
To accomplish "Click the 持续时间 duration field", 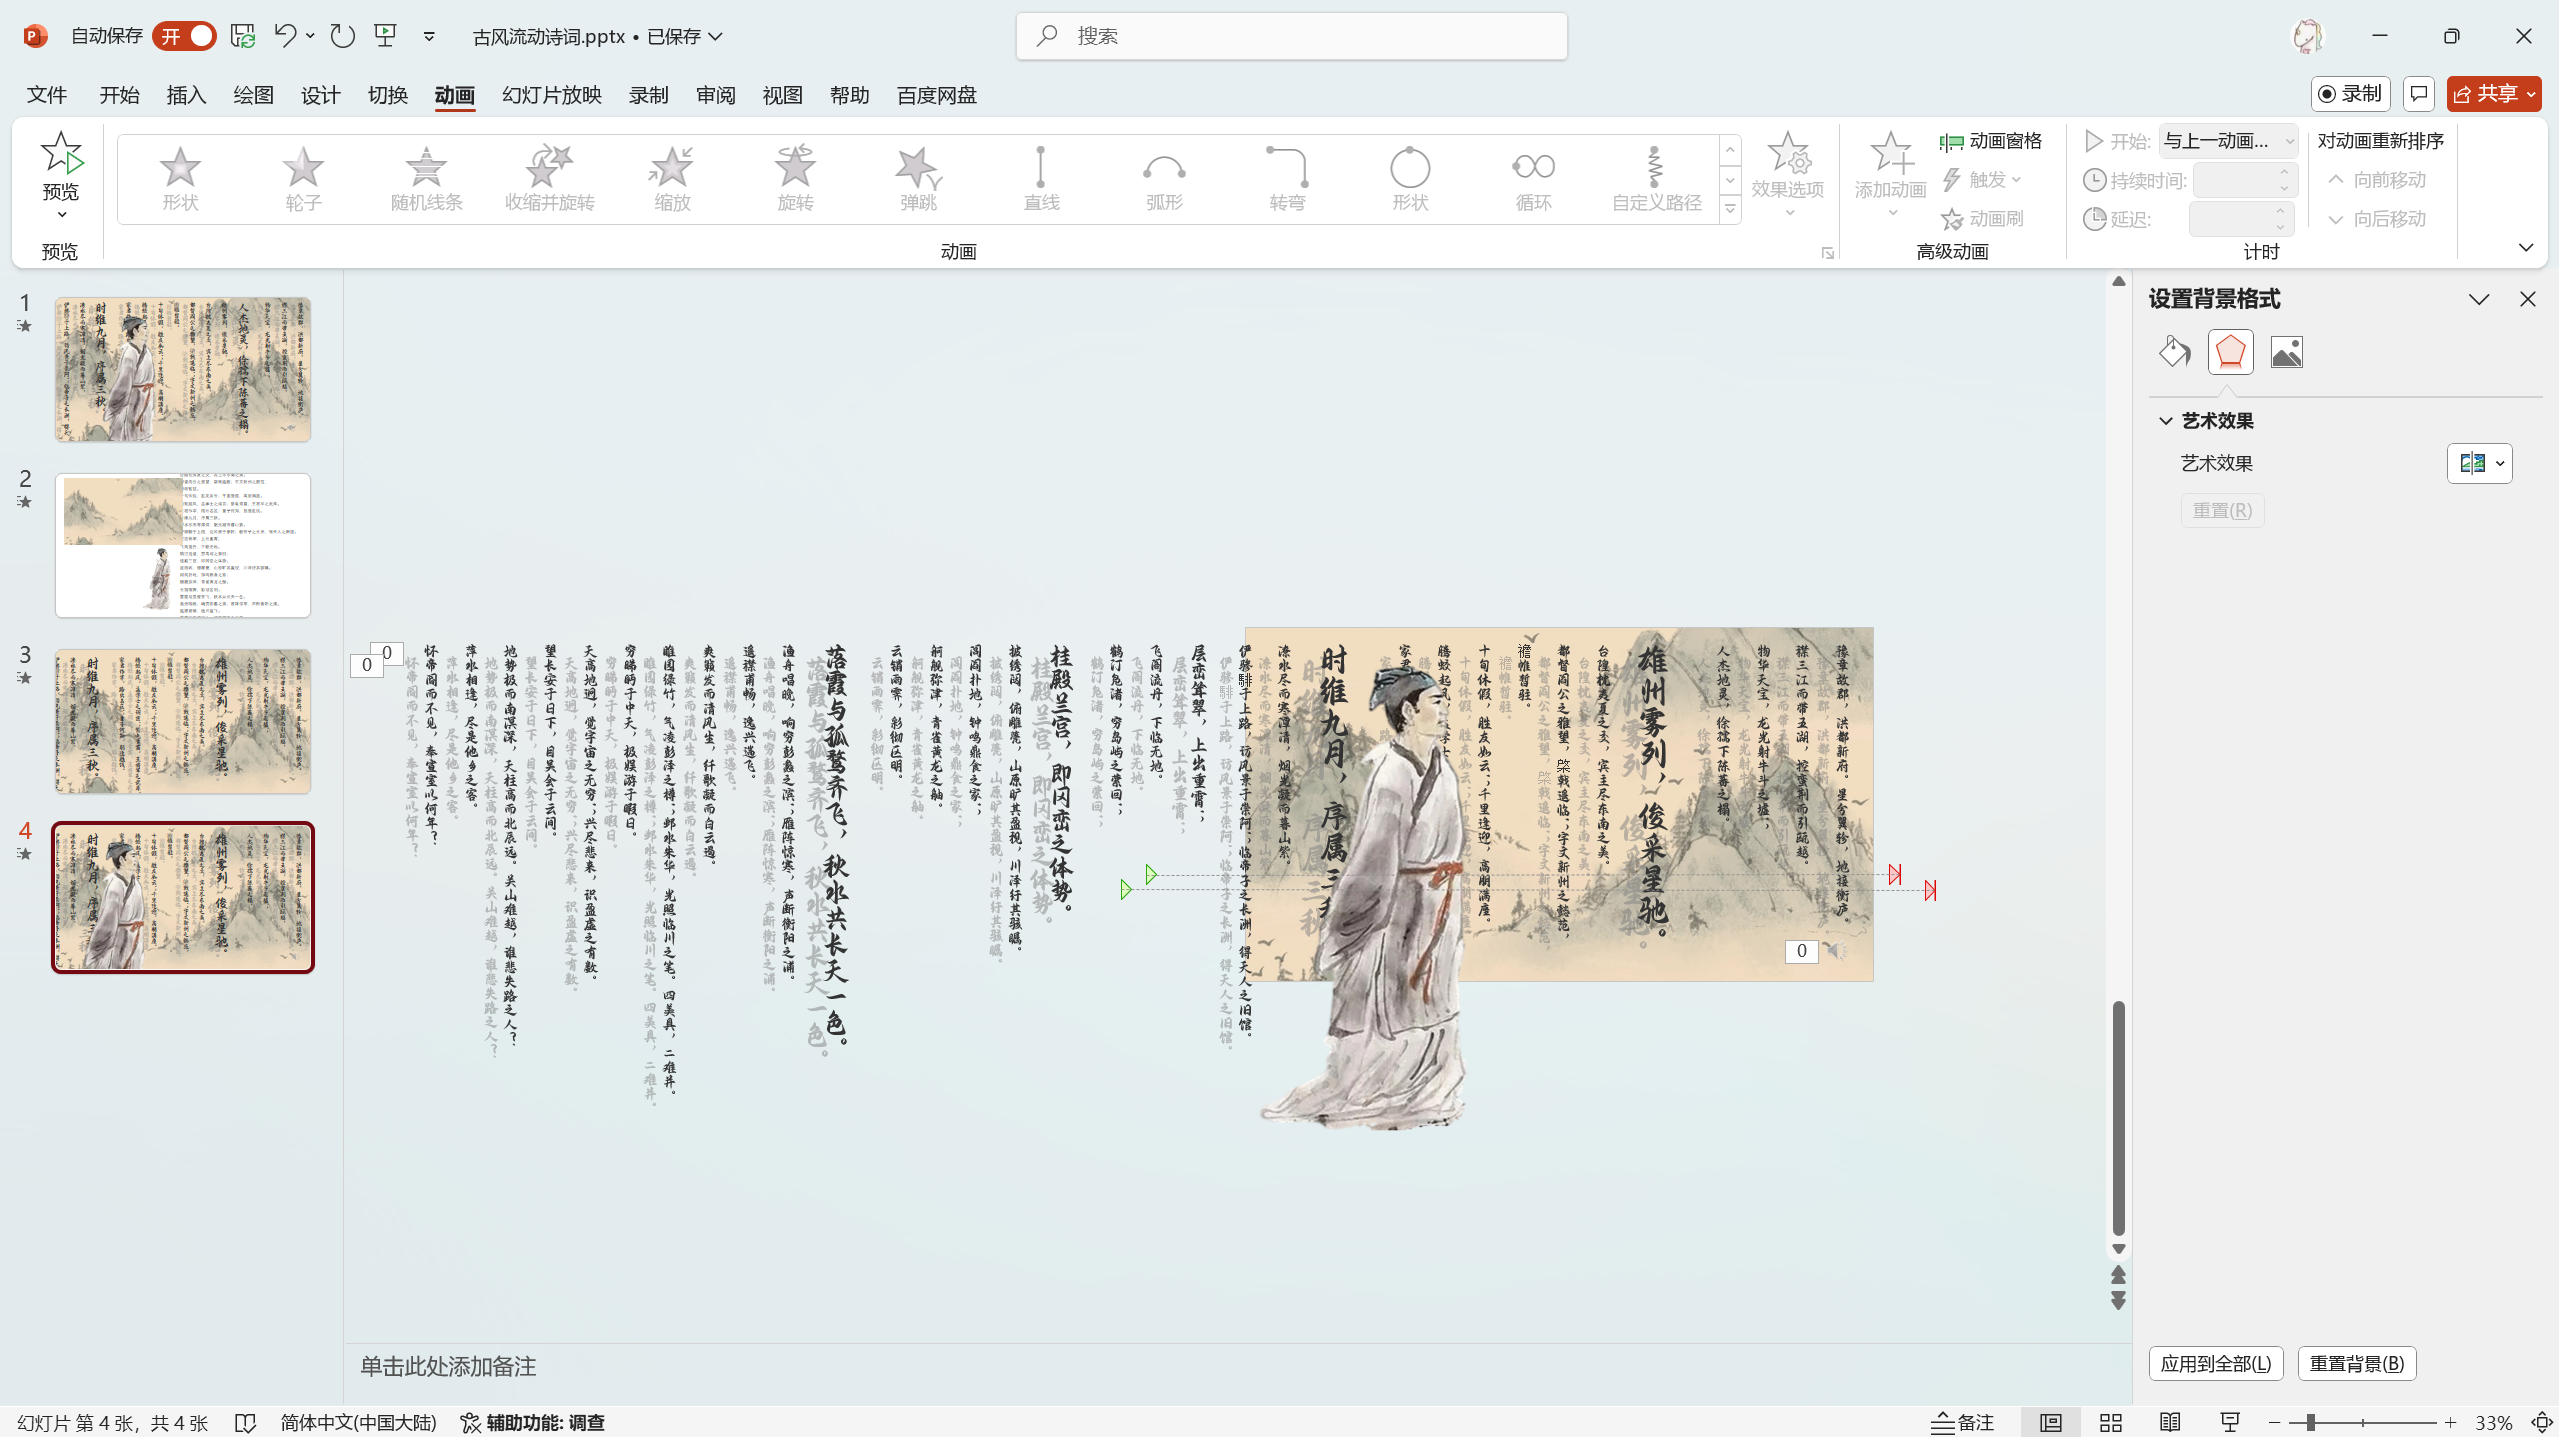I will [x=2244, y=180].
